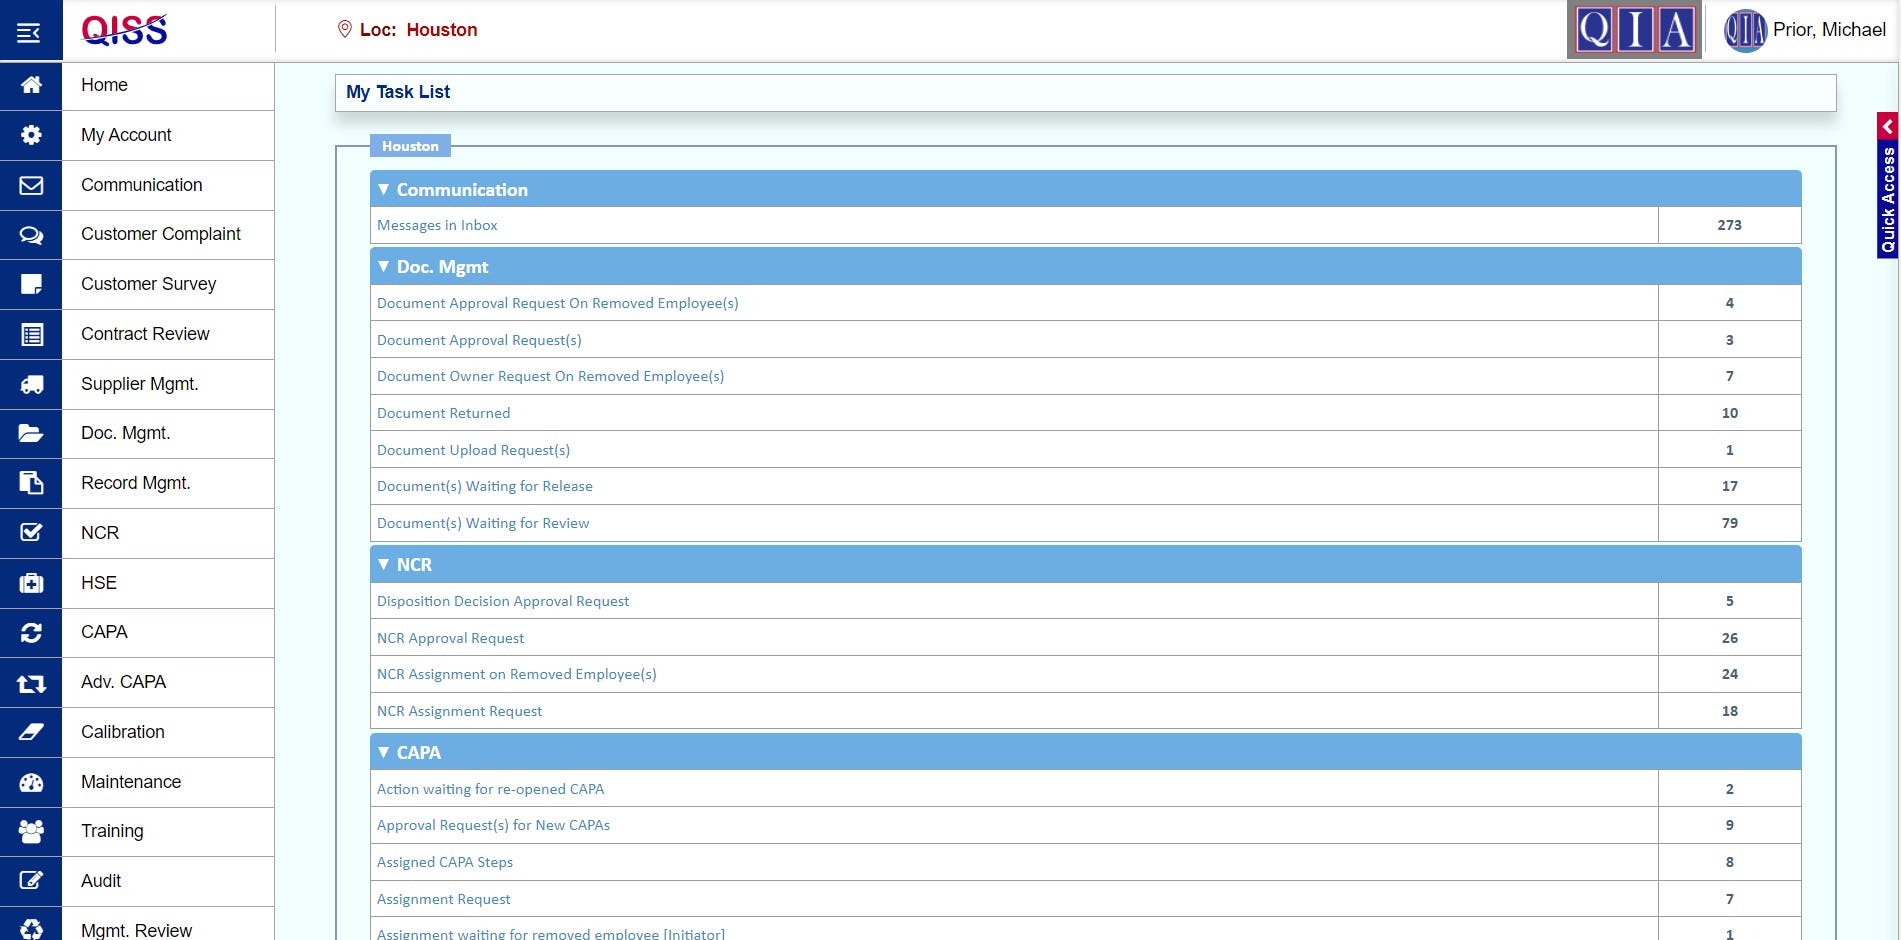Screen dimensions: 1901x940
Task: Toggle the sidebar with the hamburger icon
Action: 29,31
